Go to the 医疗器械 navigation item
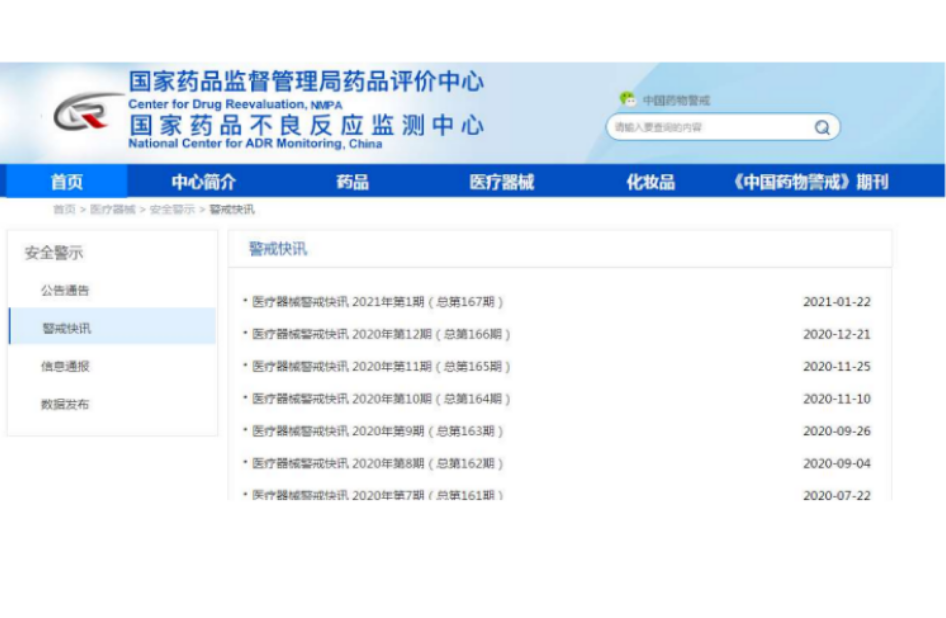The image size is (946, 618). tap(502, 182)
